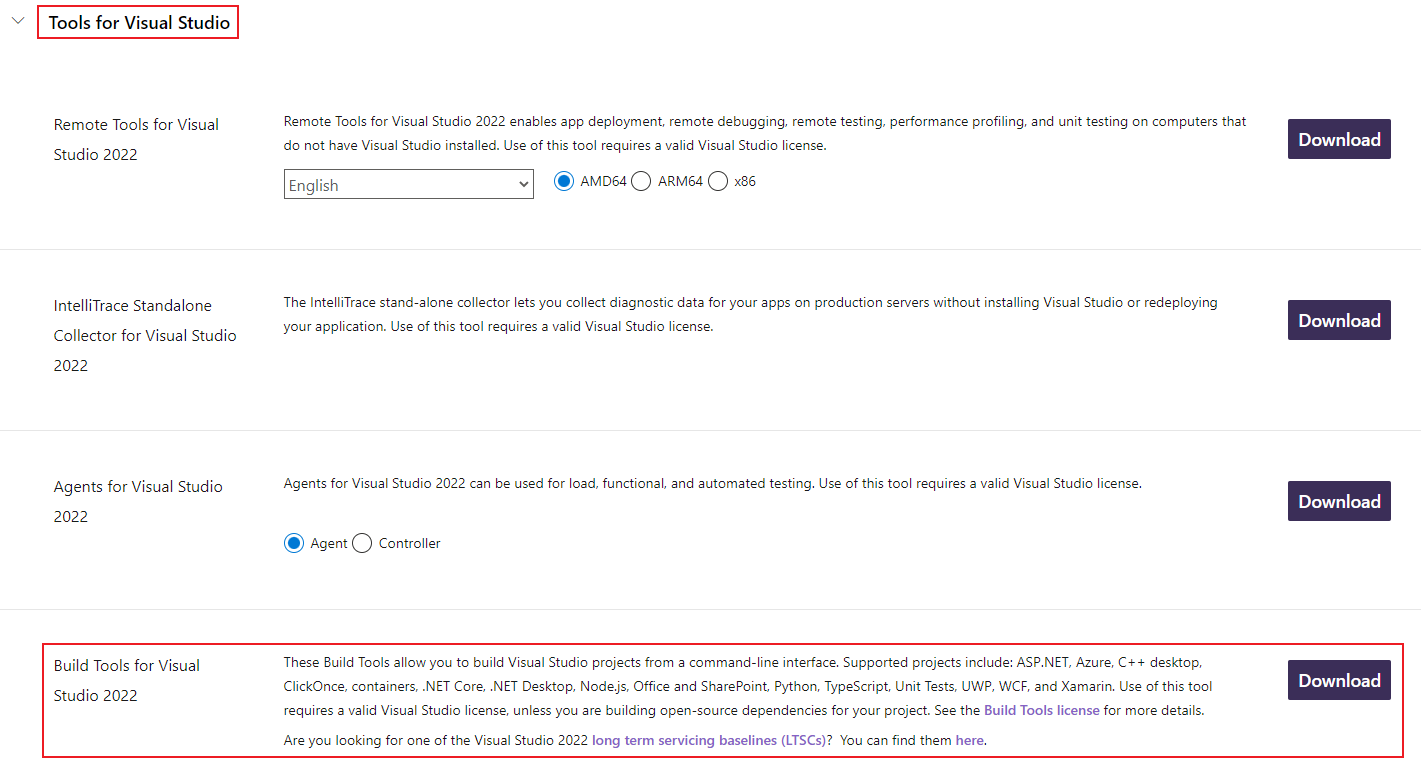1421x763 pixels.
Task: Click the IntelliTrace Standalone Collector title
Action: [145, 335]
